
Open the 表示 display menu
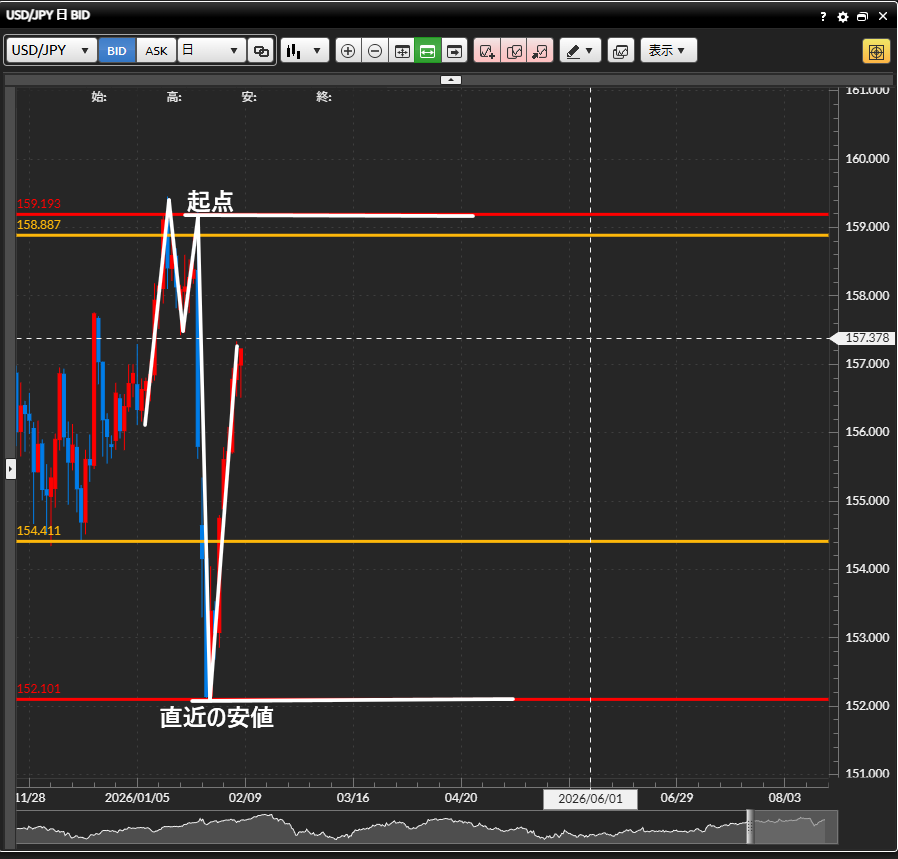[x=668, y=51]
